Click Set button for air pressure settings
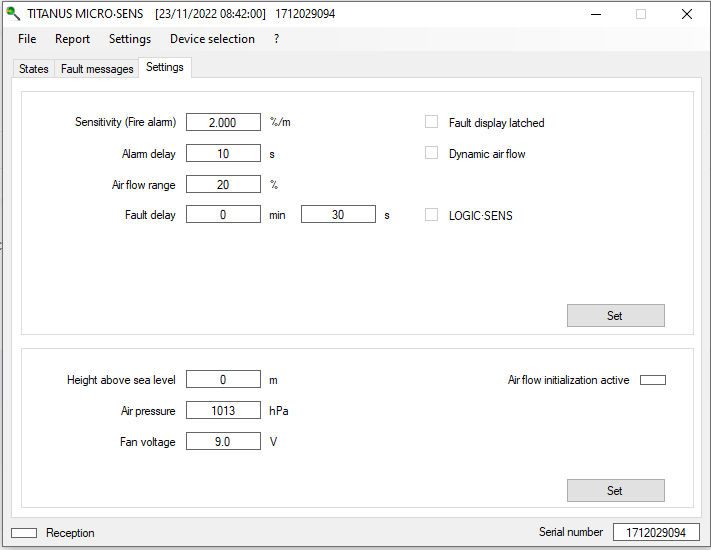 615,490
